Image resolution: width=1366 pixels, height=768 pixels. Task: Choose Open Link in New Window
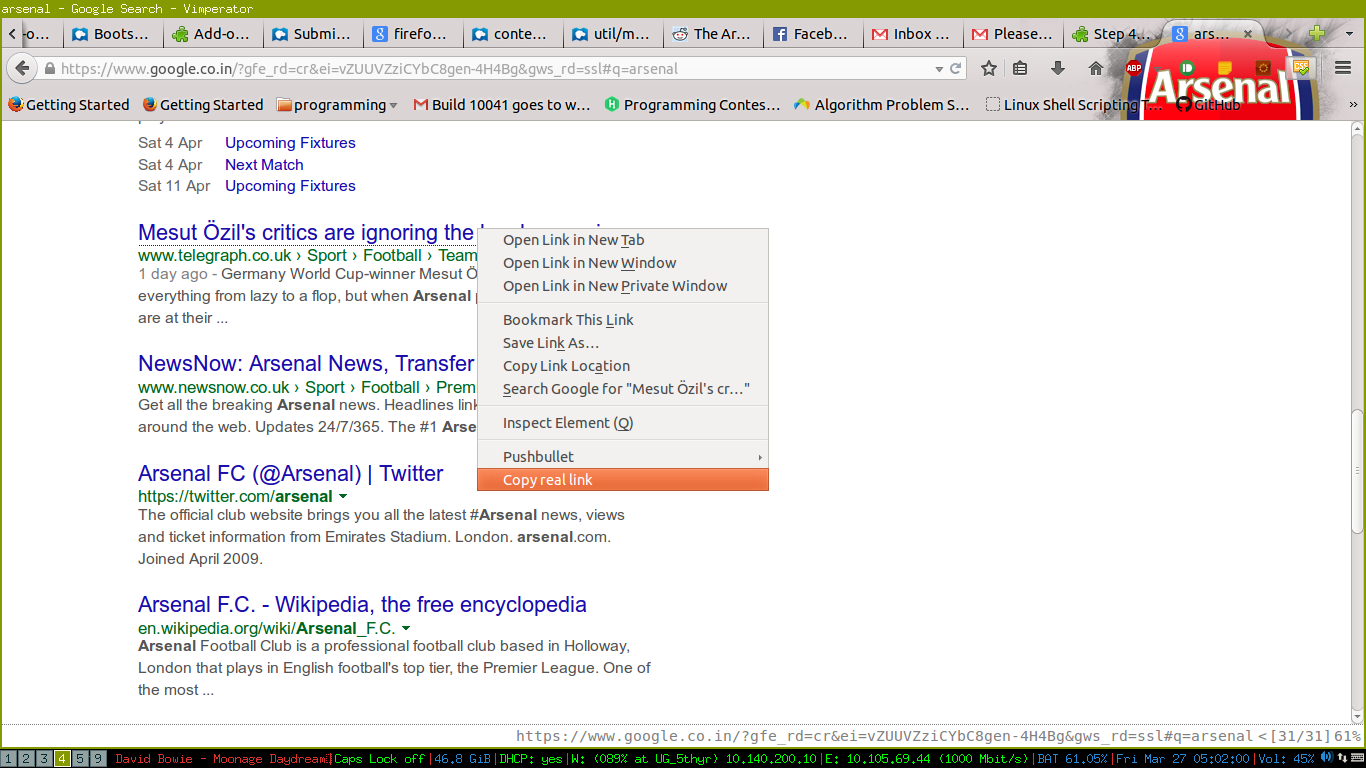point(623,263)
